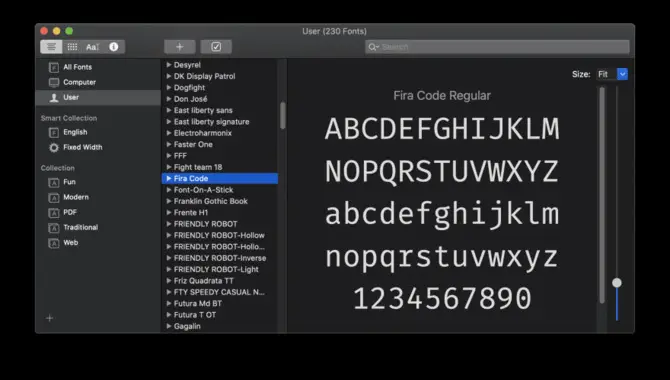670x380 pixels.
Task: Select Fira Code font row
Action: coord(220,178)
